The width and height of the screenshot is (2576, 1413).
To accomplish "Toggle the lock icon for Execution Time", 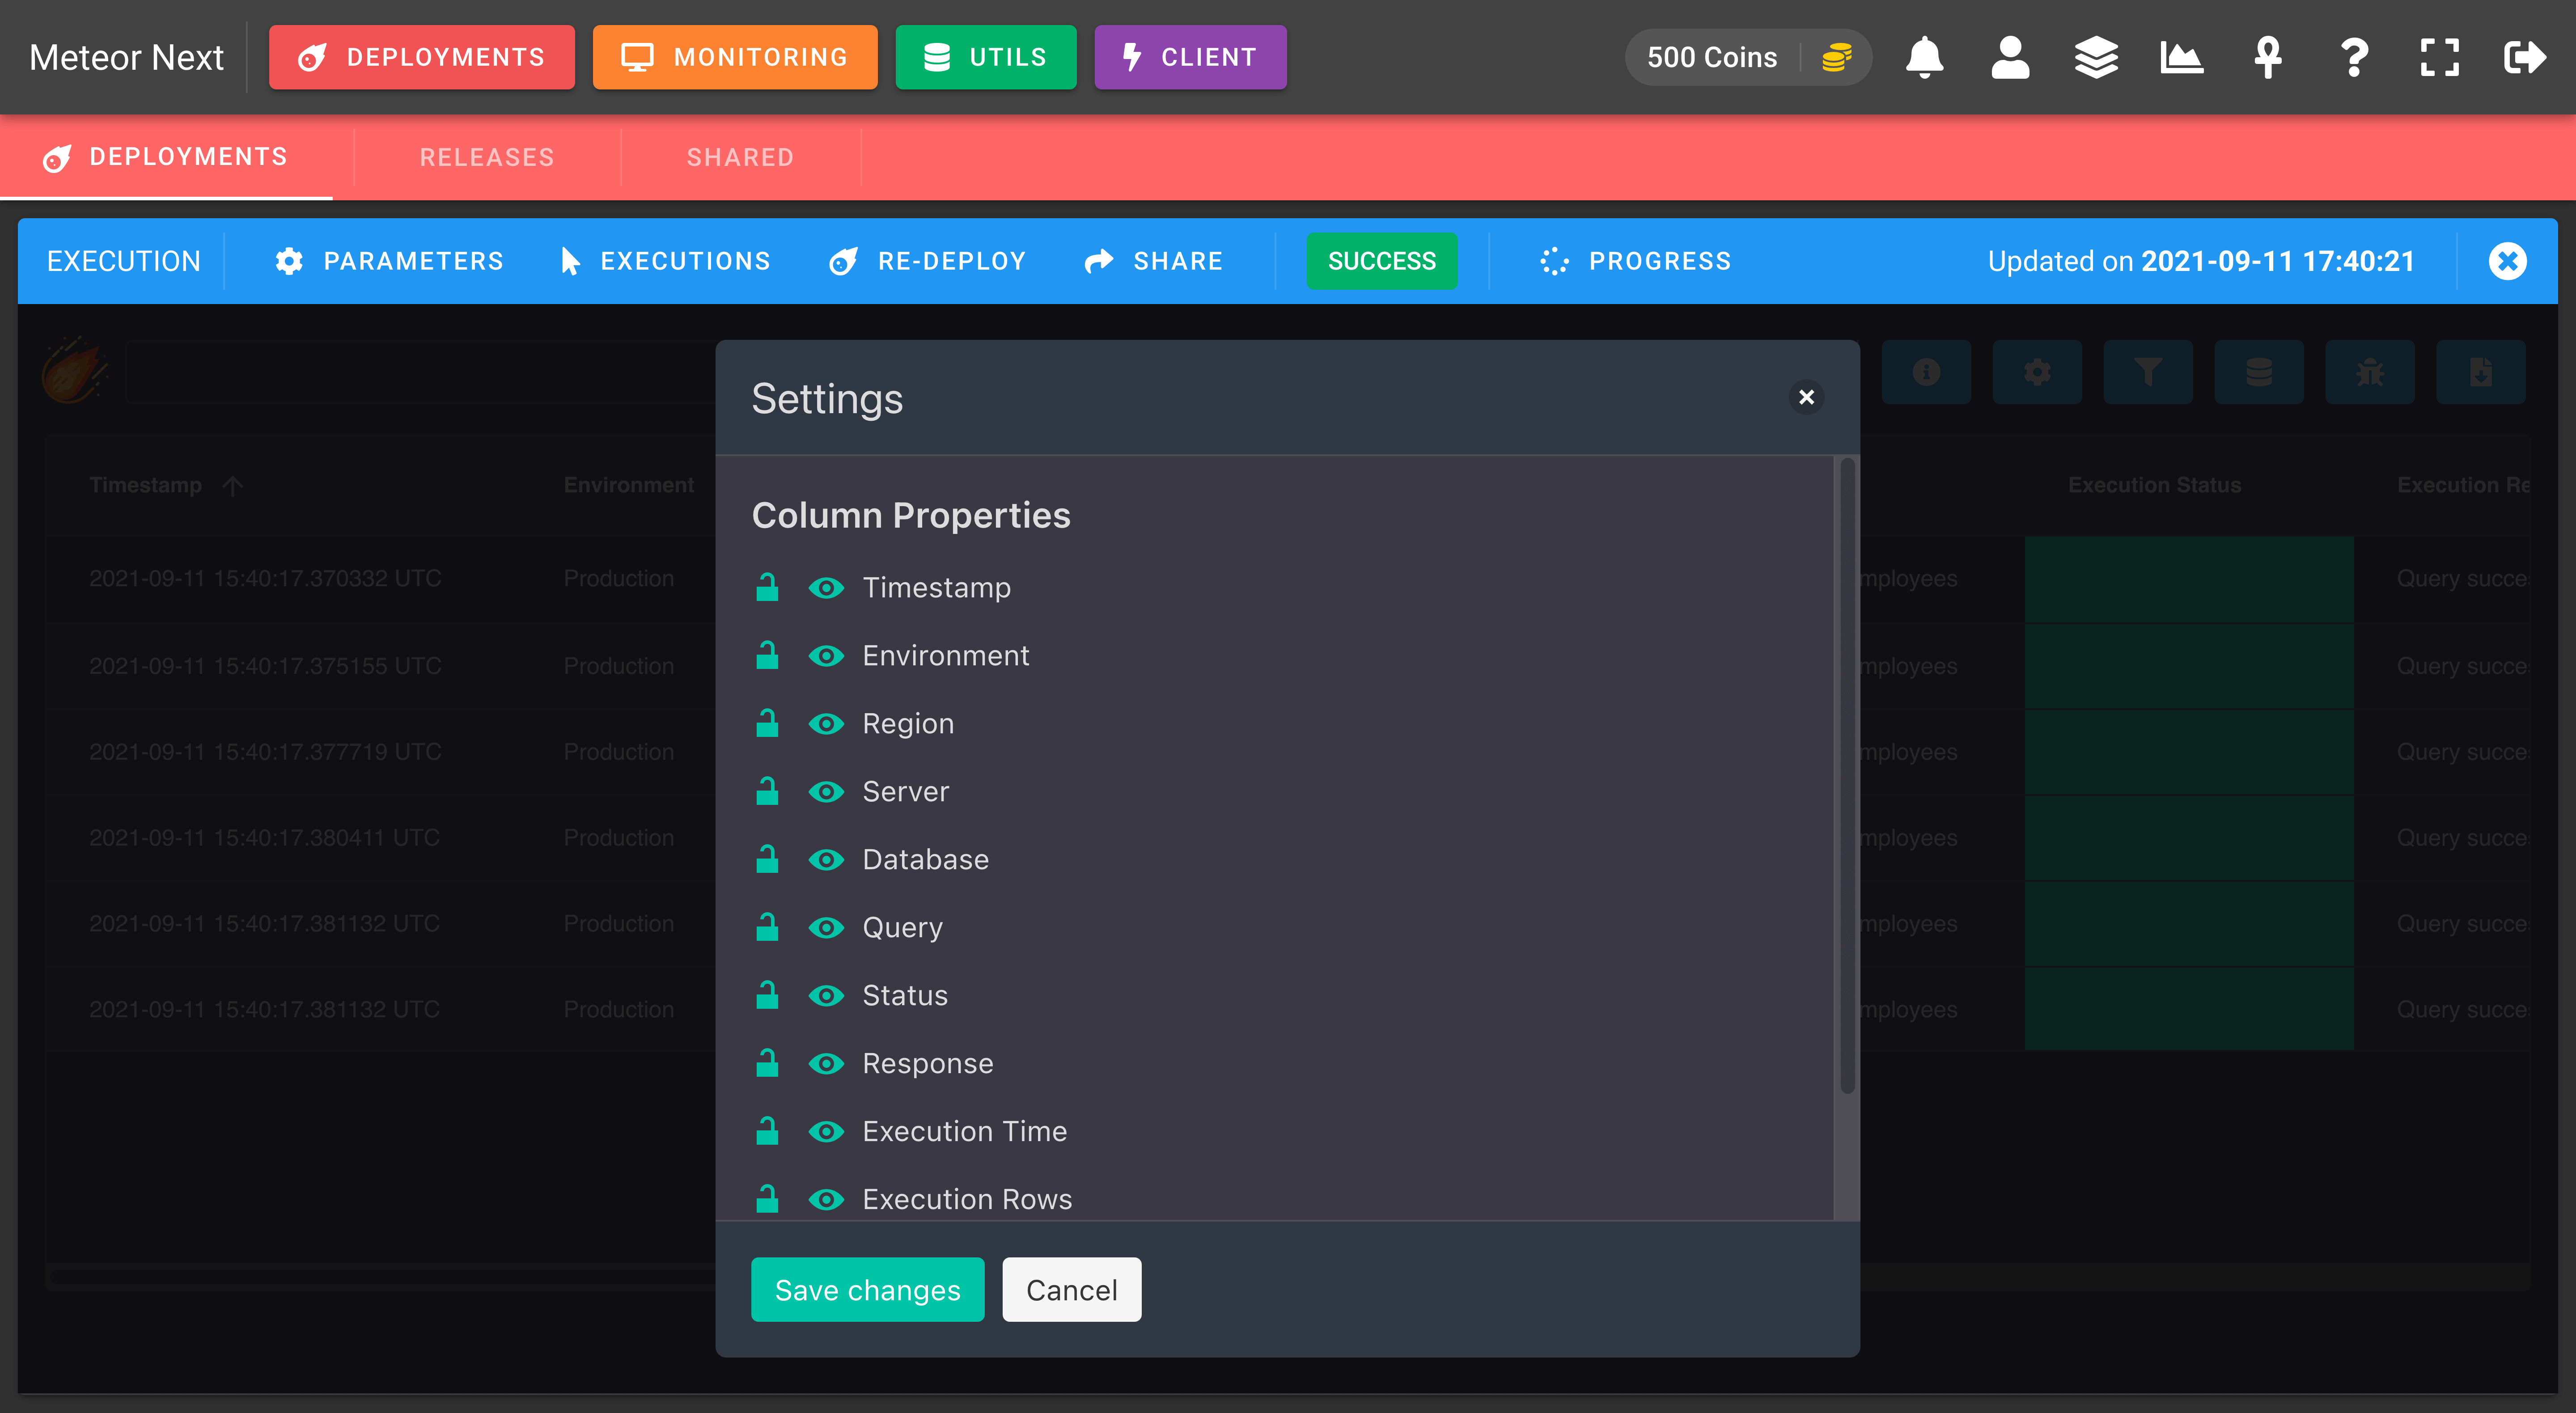I will coord(767,1131).
